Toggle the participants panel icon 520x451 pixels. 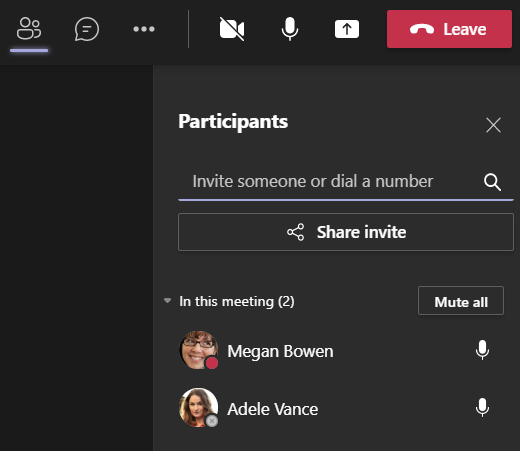[29, 29]
